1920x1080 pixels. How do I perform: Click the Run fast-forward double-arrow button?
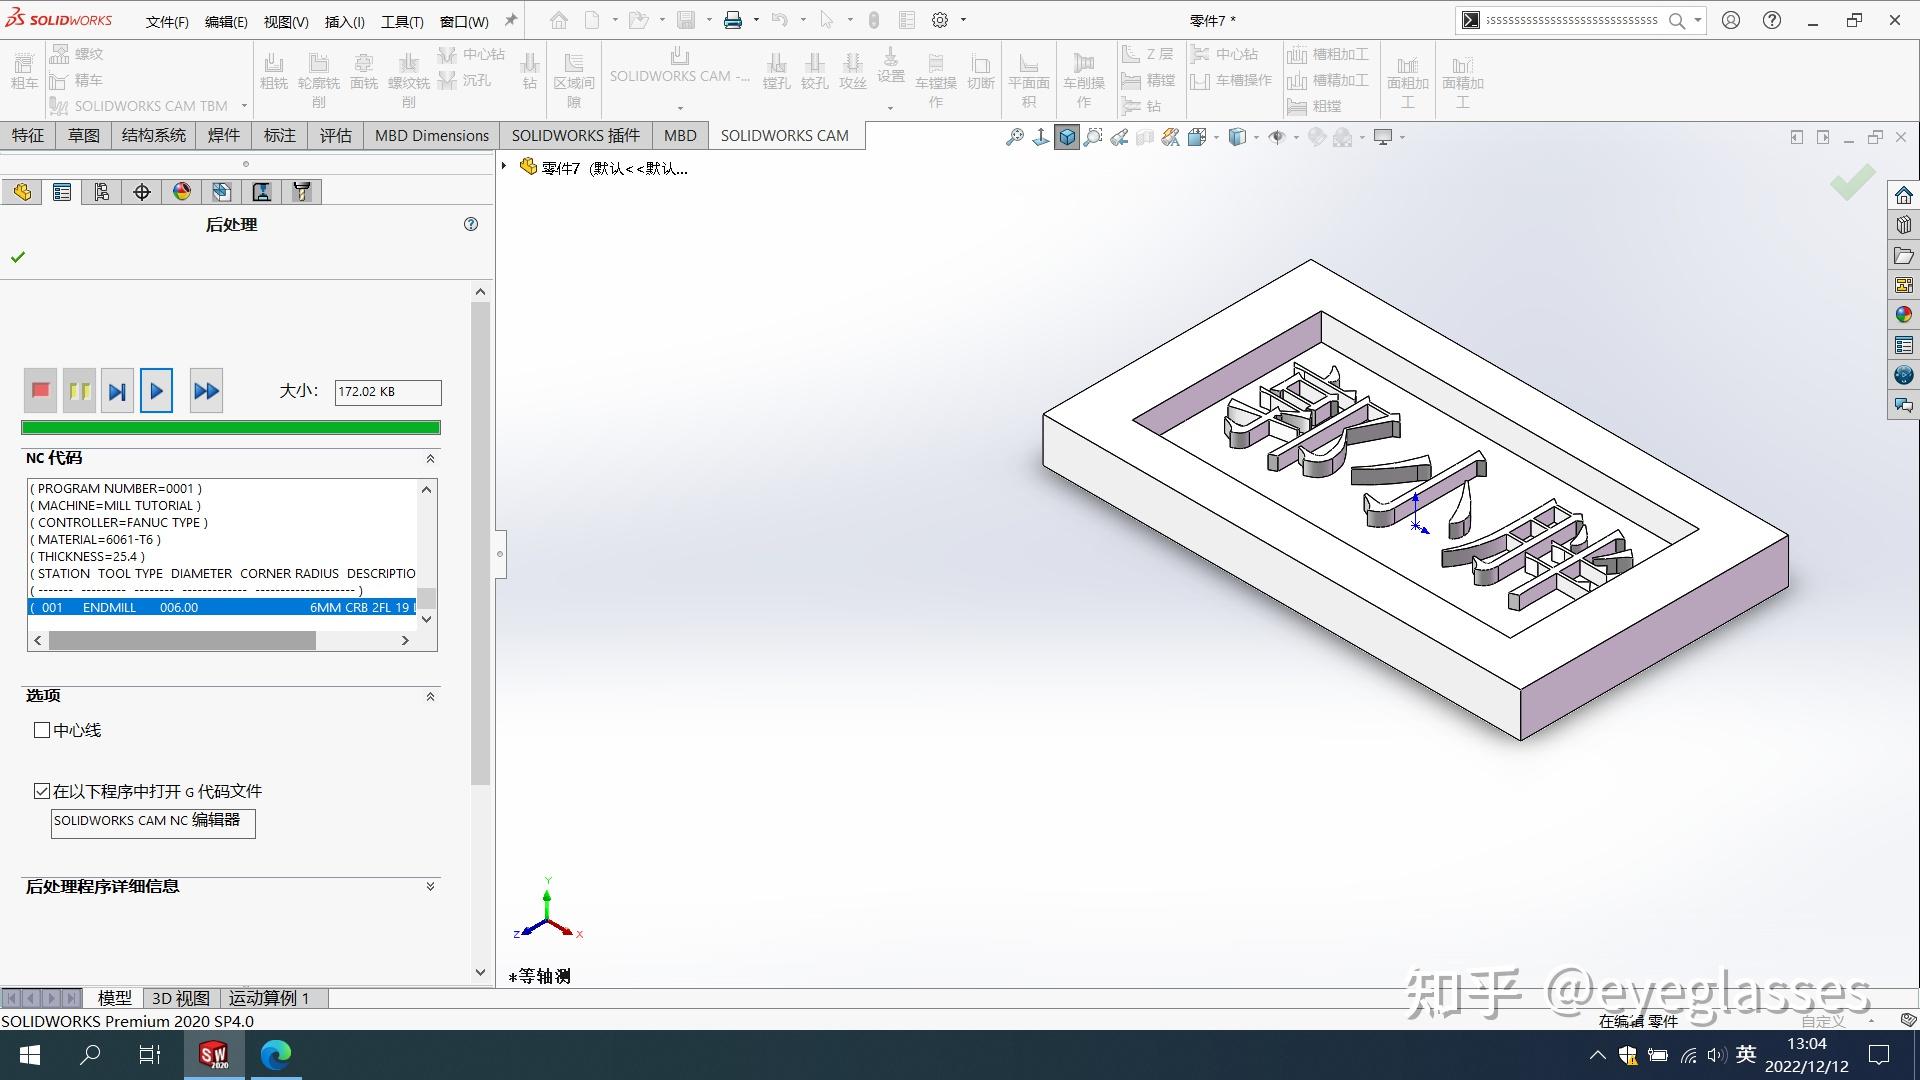pyautogui.click(x=206, y=391)
